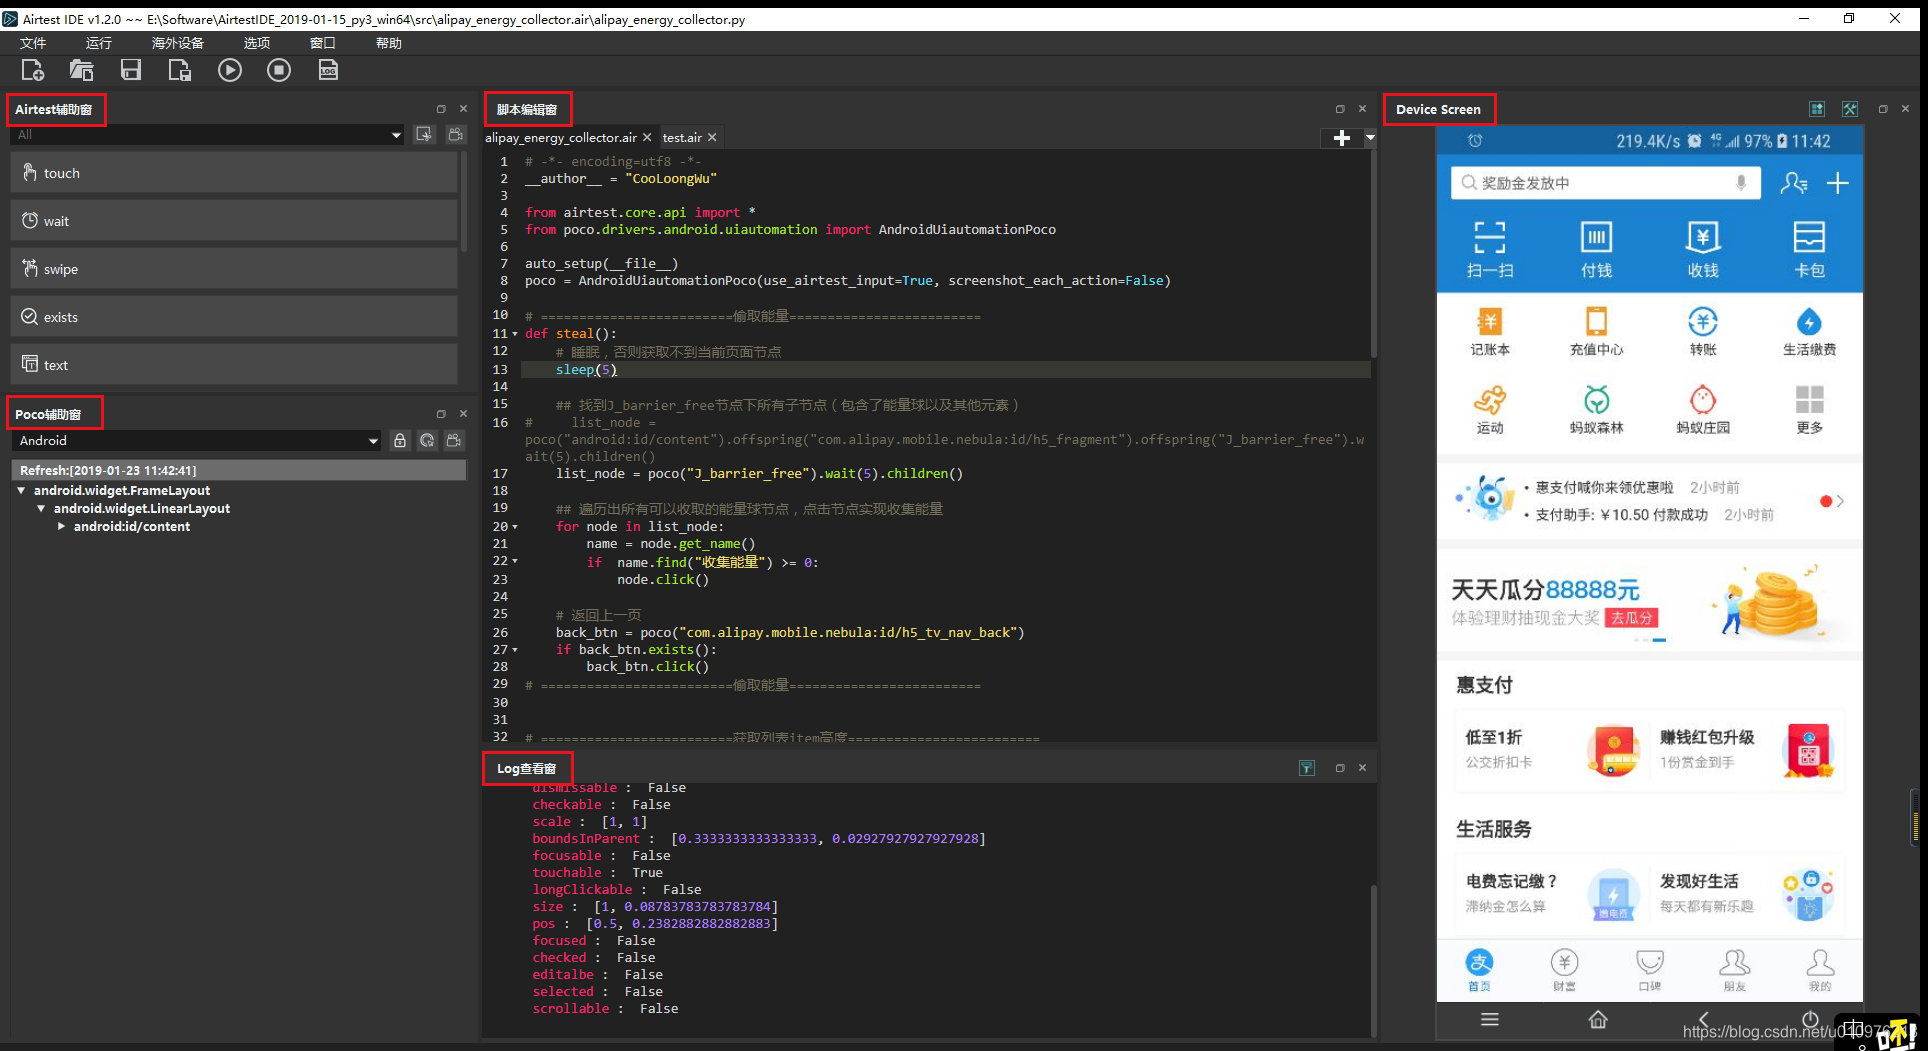This screenshot has width=1928, height=1051.
Task: Click the Device Screen layout grid icon
Action: pos(1818,109)
